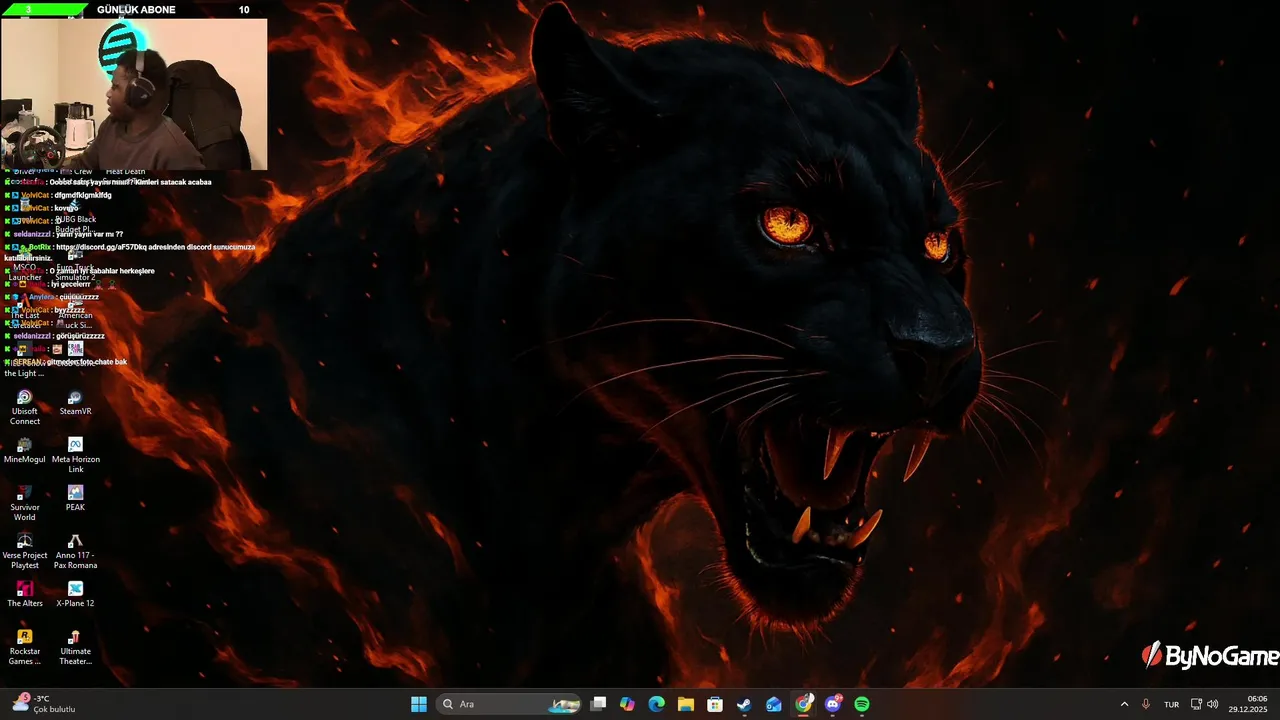Open the weather widget showing -3°C
The height and width of the screenshot is (720, 1280).
coord(43,704)
